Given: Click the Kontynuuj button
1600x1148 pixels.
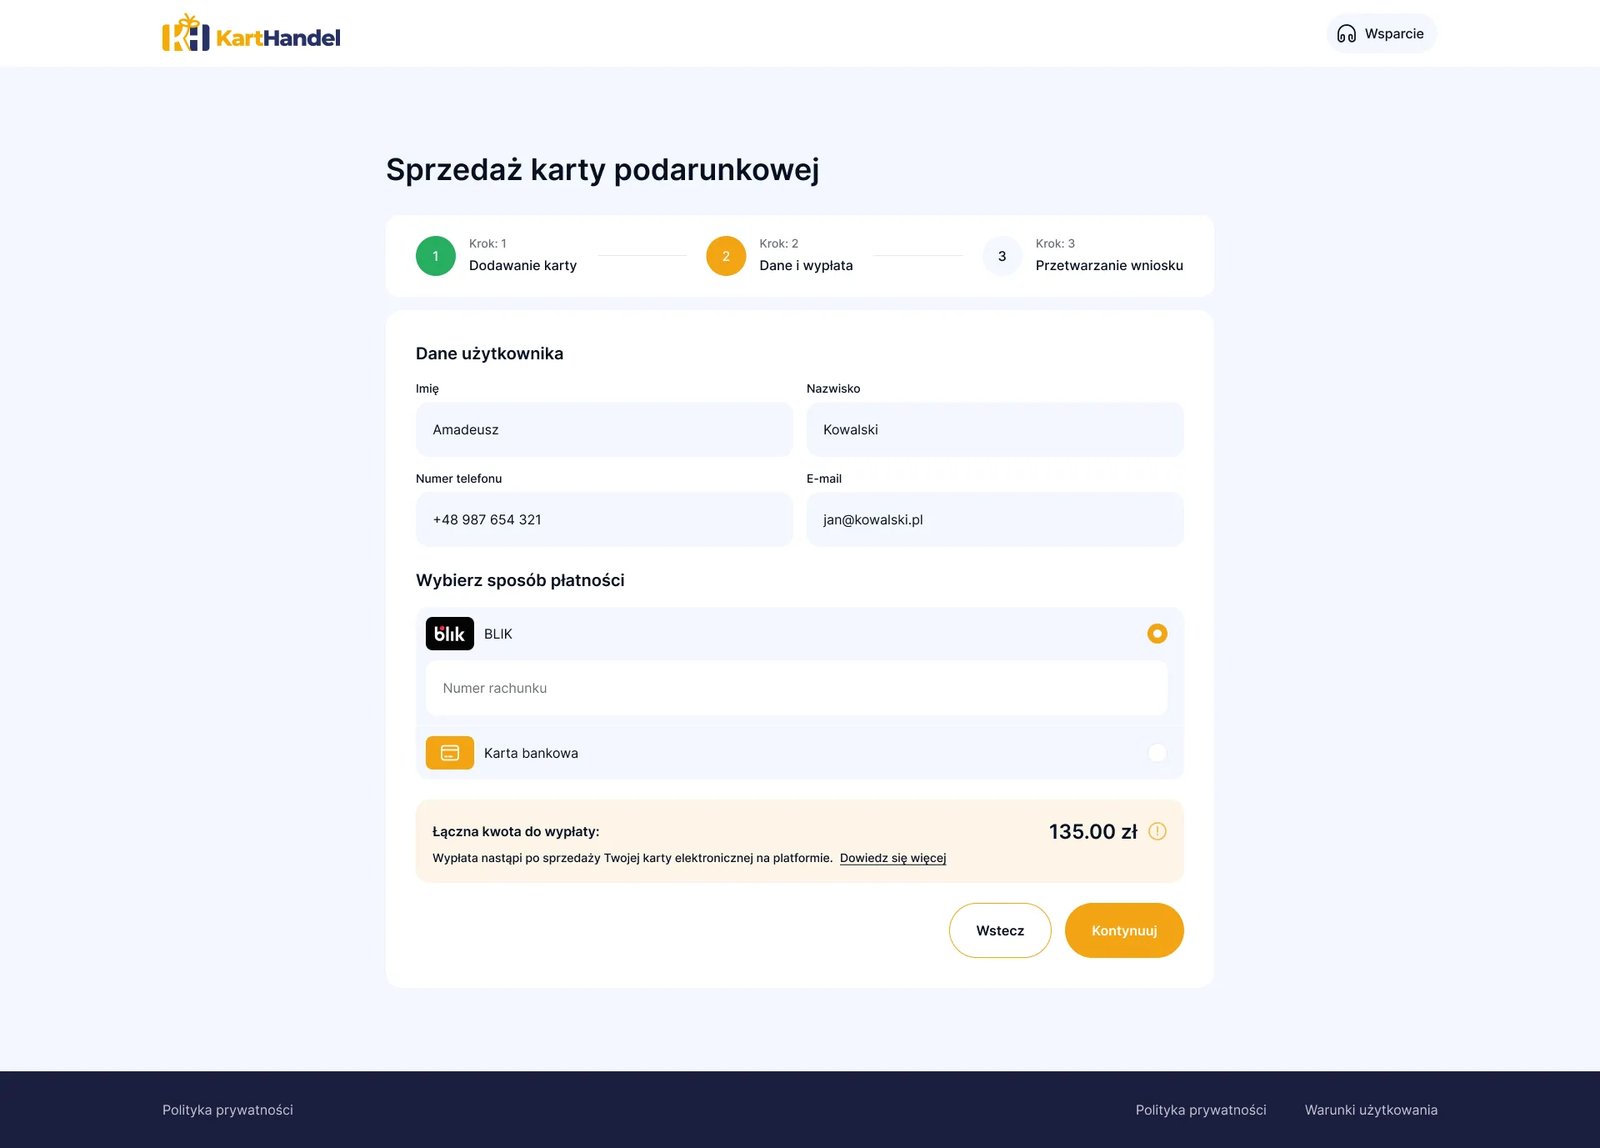Looking at the screenshot, I should click(x=1124, y=931).
